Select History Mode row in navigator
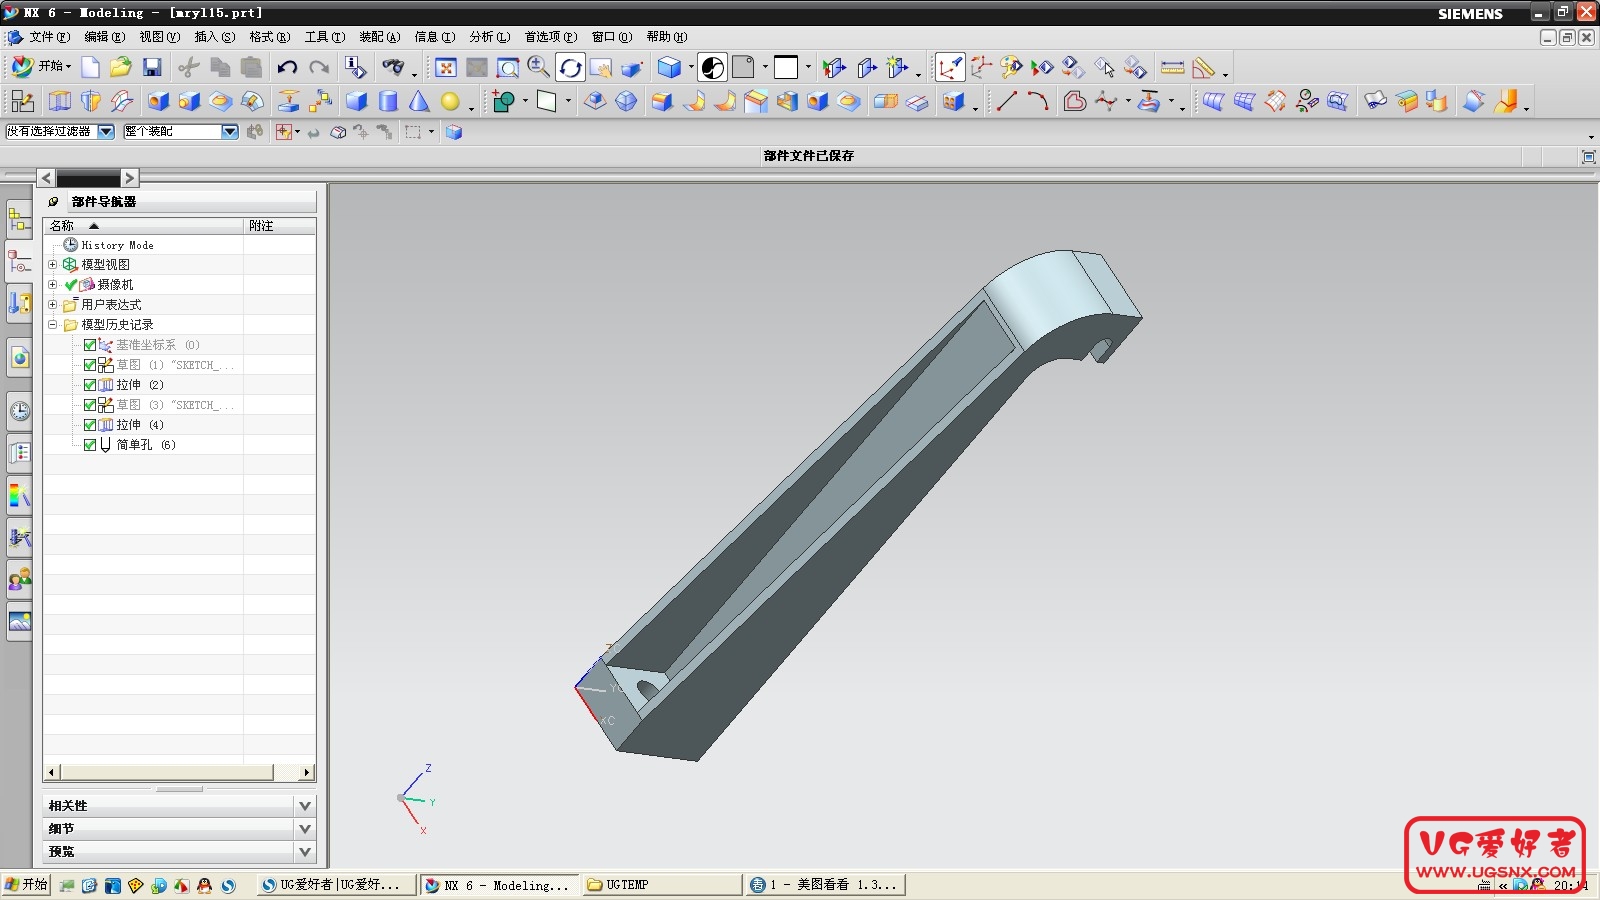 tap(180, 245)
